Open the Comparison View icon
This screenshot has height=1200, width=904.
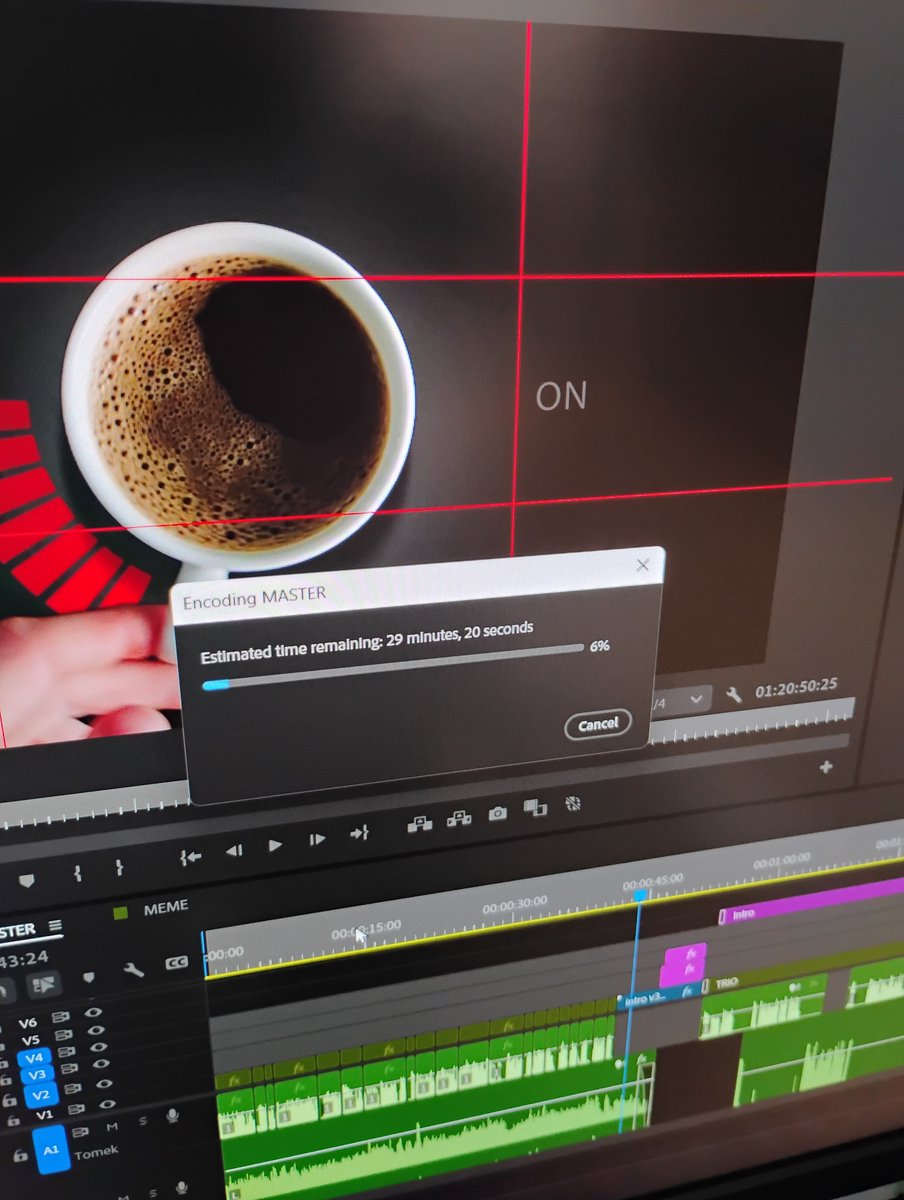(535, 808)
